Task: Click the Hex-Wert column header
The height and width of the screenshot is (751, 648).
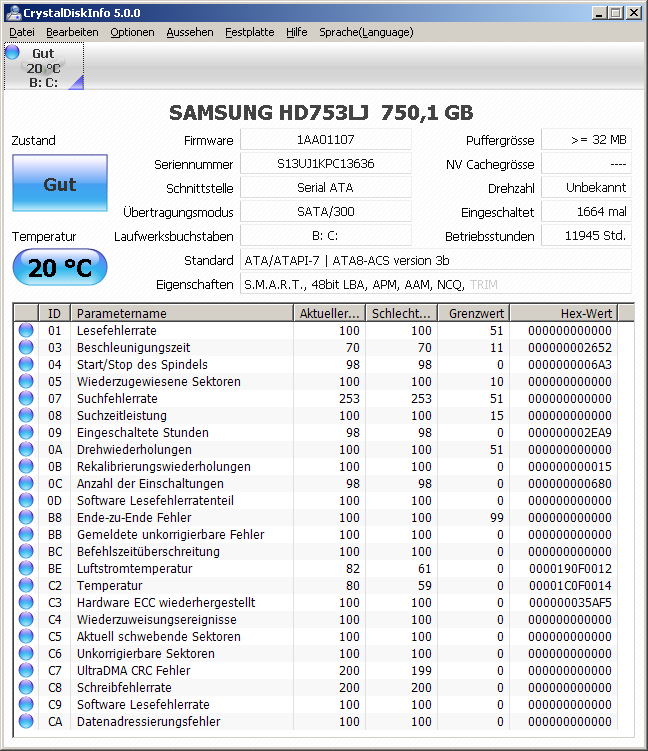Action: coord(564,313)
